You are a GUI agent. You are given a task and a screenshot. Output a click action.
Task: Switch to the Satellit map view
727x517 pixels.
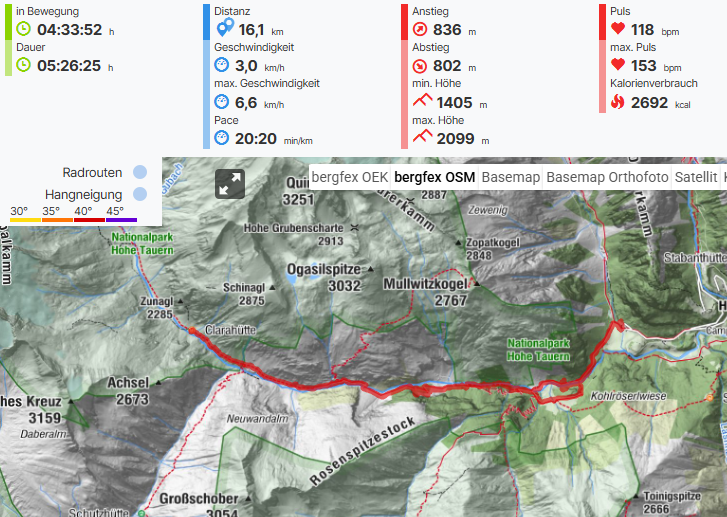click(695, 177)
